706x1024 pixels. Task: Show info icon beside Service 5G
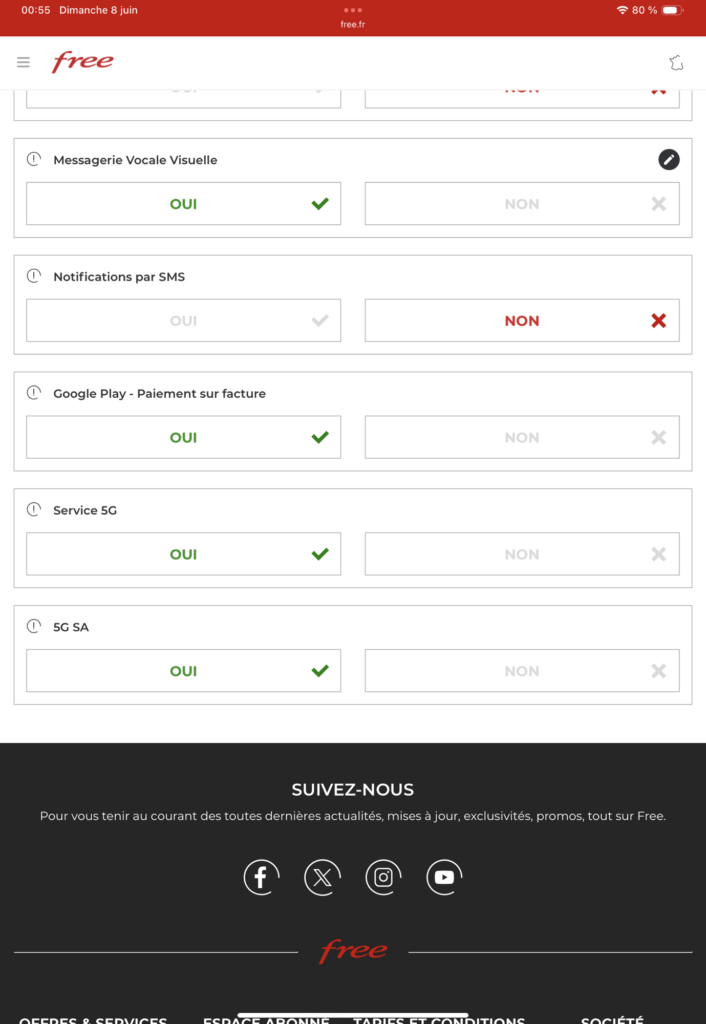click(x=34, y=510)
